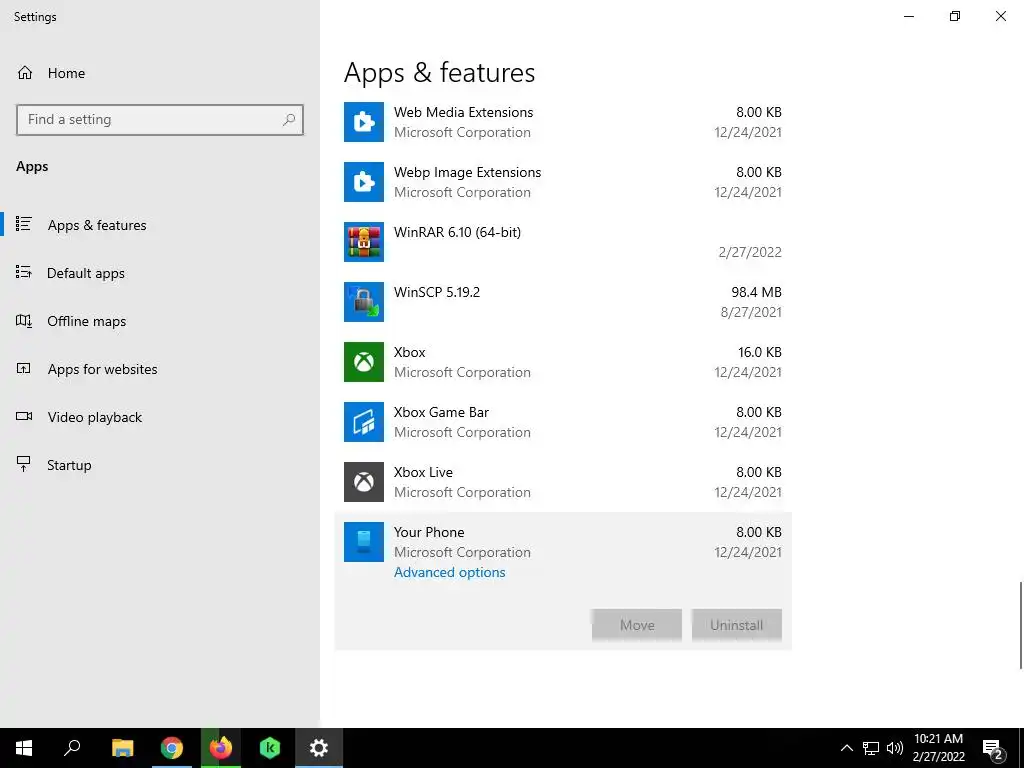Select the Webp Image Extensions entry
This screenshot has height=768, width=1024.
(x=563, y=182)
